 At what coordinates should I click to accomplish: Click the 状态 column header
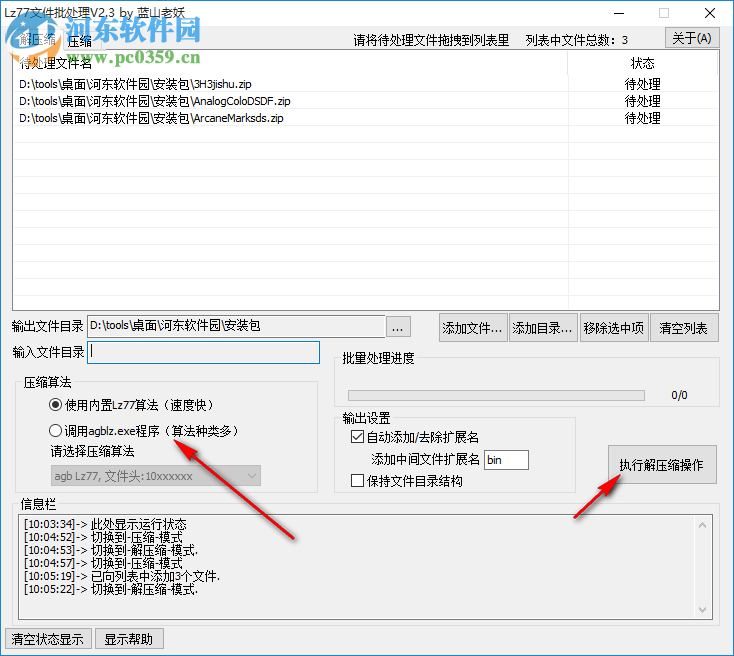click(642, 63)
